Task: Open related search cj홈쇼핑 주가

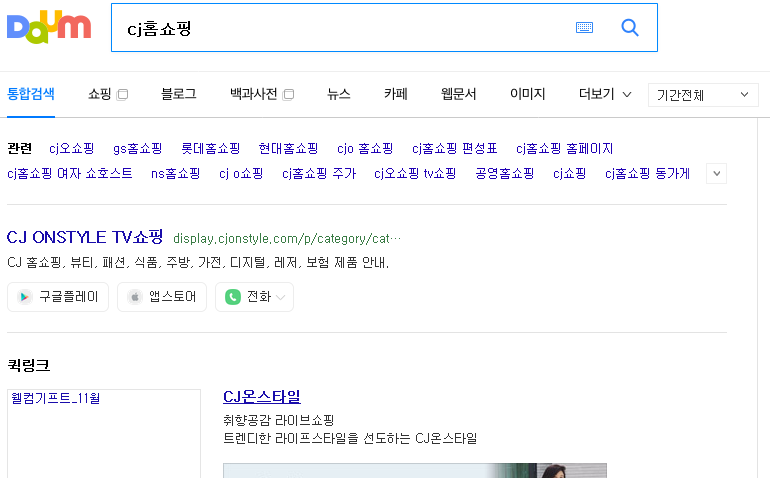Action: 319,173
